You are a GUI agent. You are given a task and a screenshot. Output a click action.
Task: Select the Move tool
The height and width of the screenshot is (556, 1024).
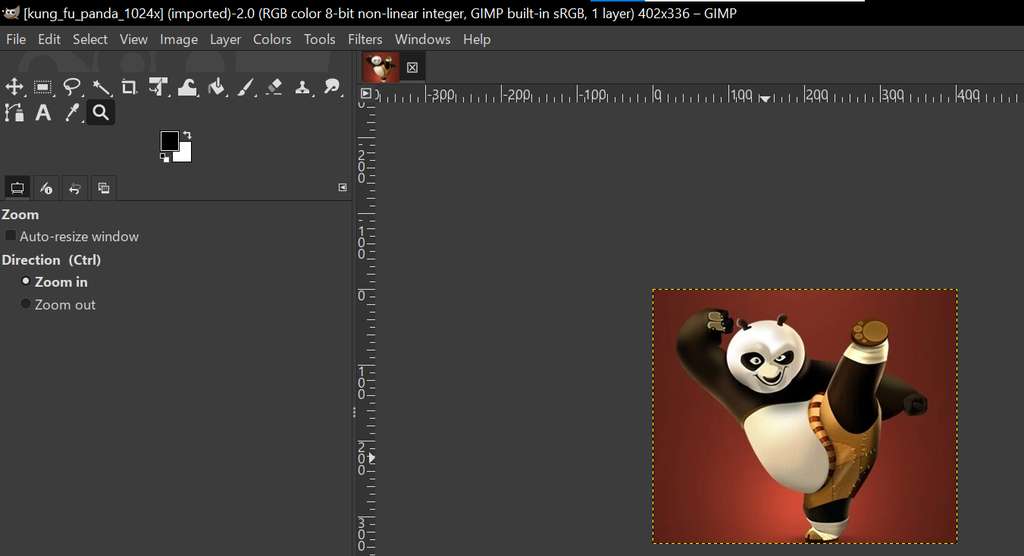tap(14, 87)
